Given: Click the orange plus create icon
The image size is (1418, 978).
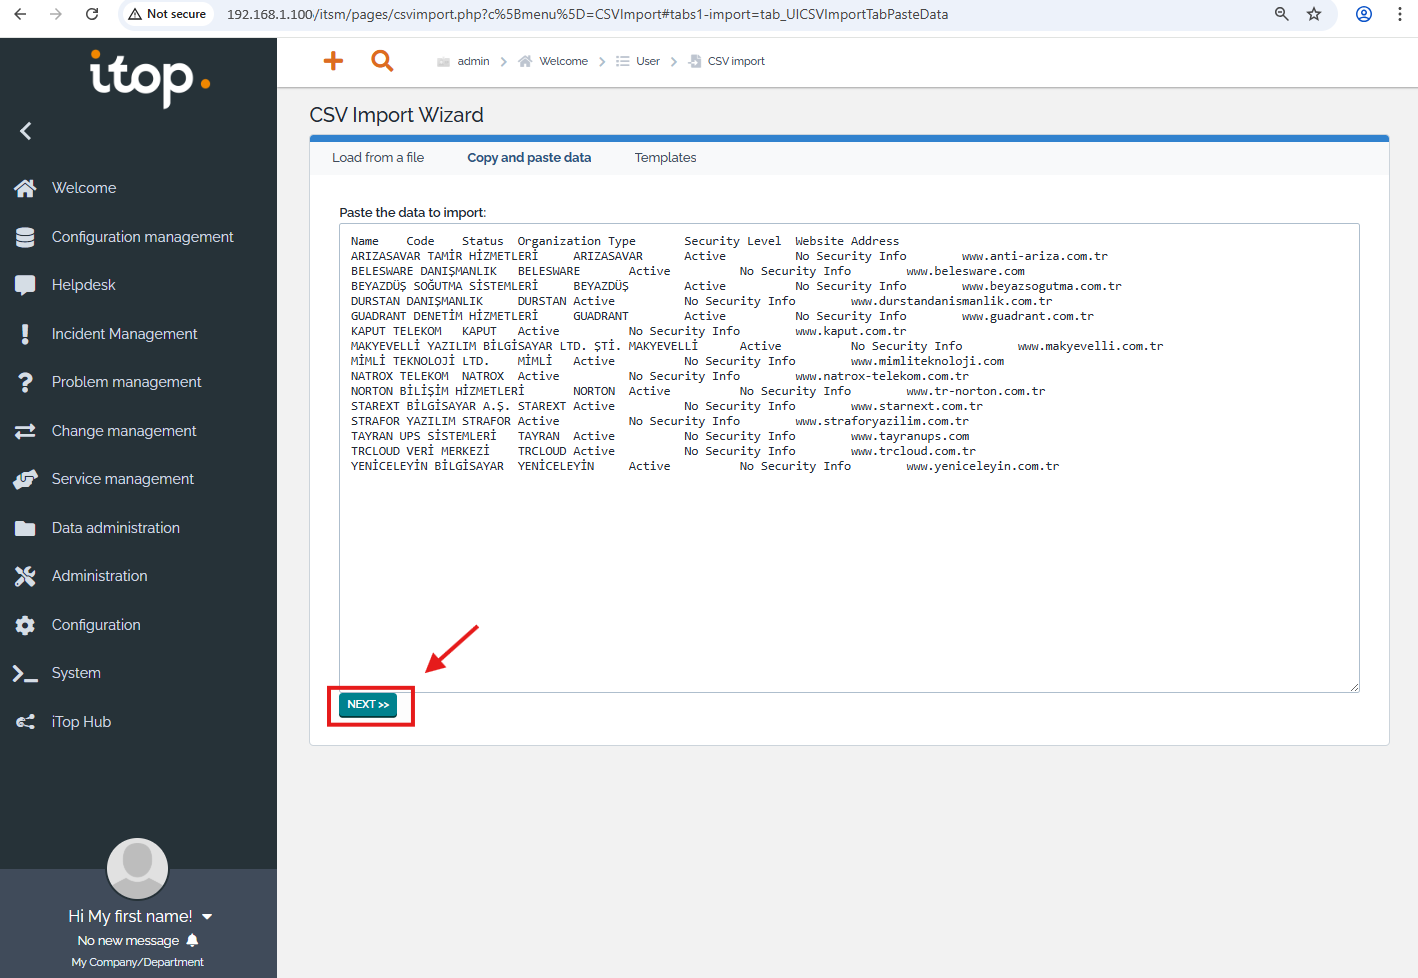Looking at the screenshot, I should coord(333,61).
